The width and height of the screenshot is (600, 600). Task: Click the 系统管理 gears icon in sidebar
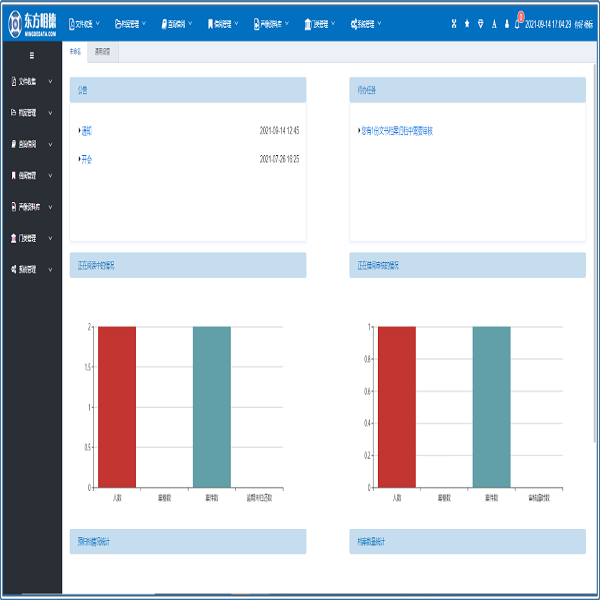coord(13,269)
